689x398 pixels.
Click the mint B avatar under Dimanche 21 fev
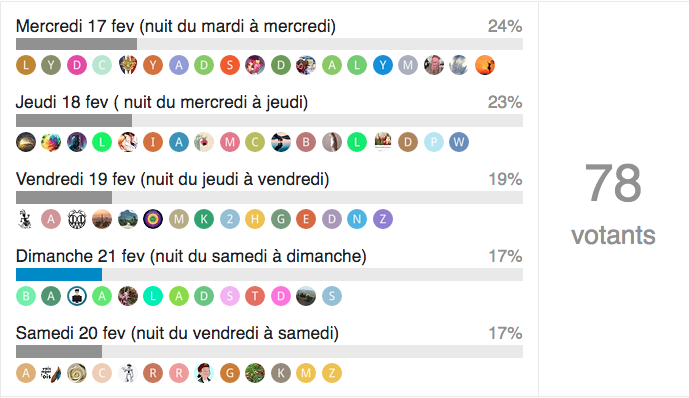[26, 296]
